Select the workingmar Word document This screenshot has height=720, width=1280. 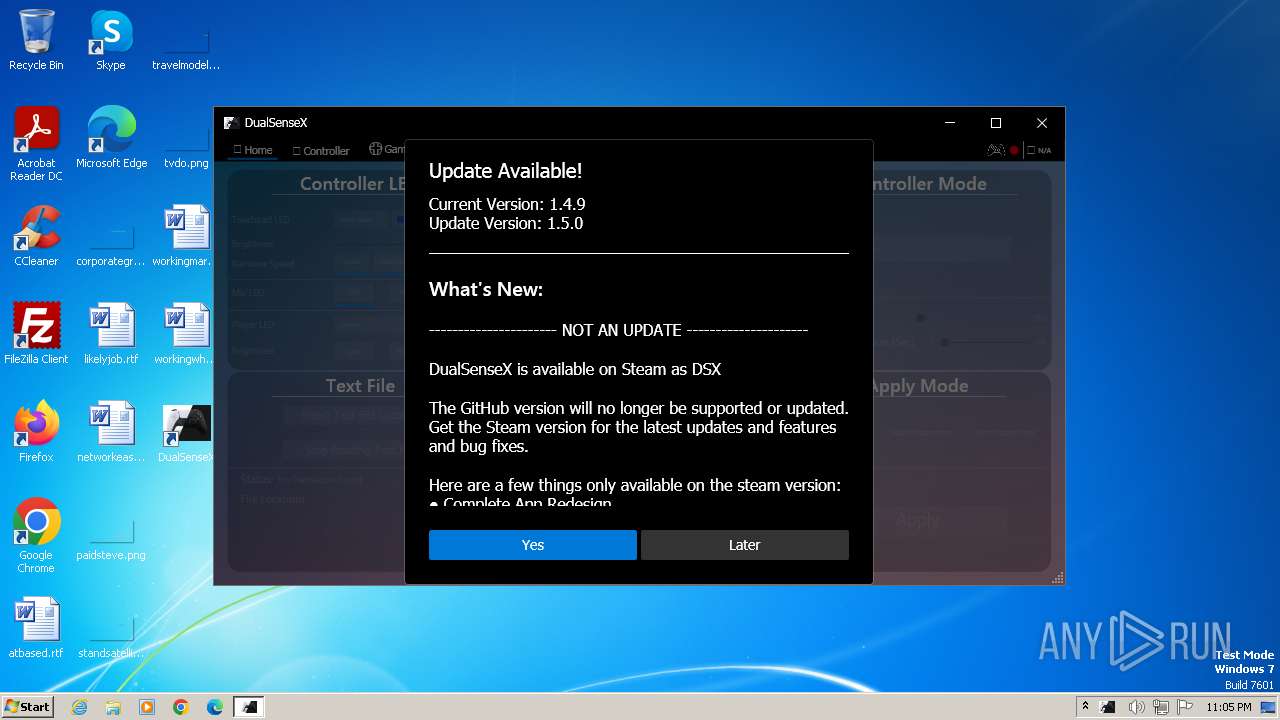click(x=186, y=236)
